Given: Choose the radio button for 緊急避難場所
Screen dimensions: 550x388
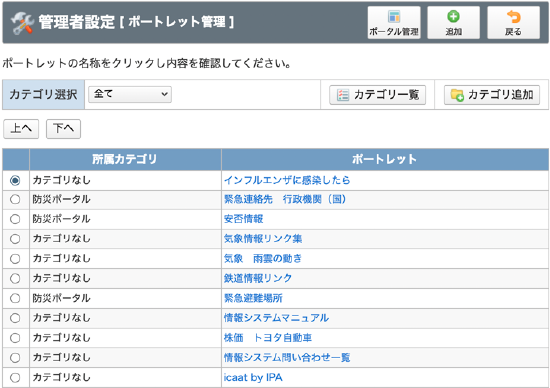Looking at the screenshot, I should (15, 298).
